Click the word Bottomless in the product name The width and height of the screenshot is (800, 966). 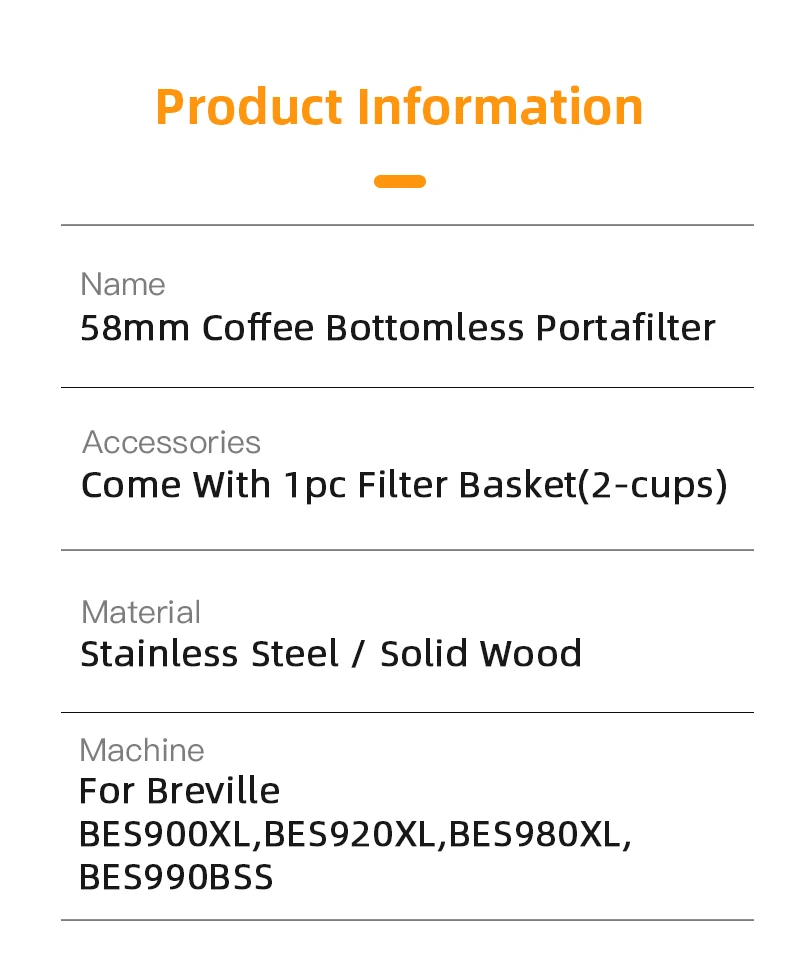[x=426, y=328]
